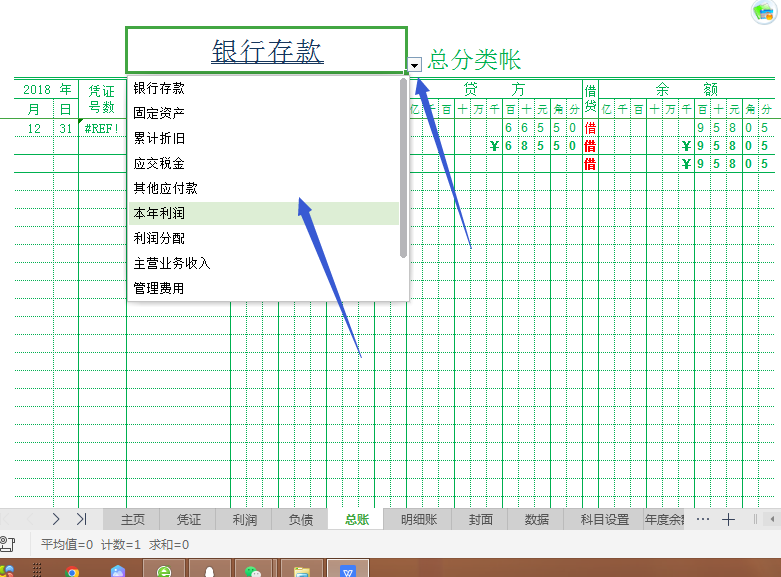
Task: Click the status bar macro icon
Action: tap(7, 544)
